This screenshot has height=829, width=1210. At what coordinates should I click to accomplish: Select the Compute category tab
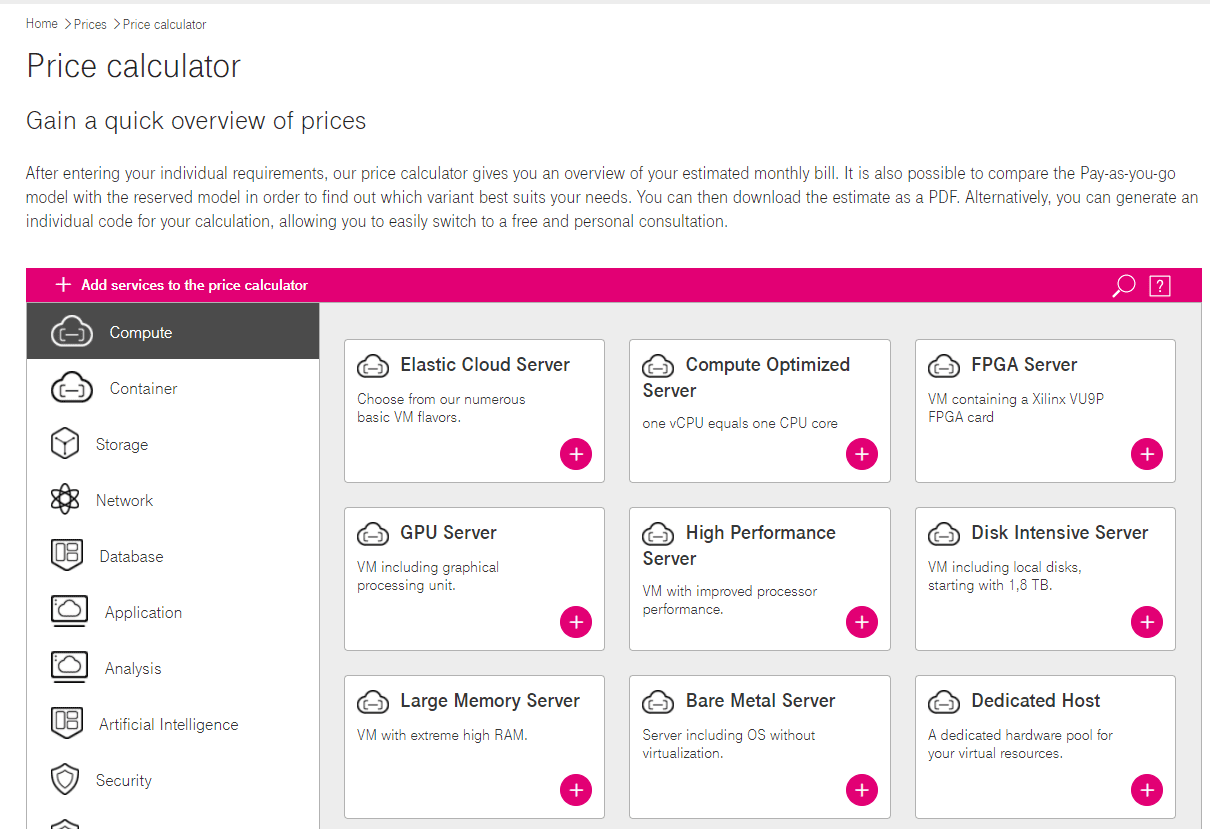pos(173,332)
